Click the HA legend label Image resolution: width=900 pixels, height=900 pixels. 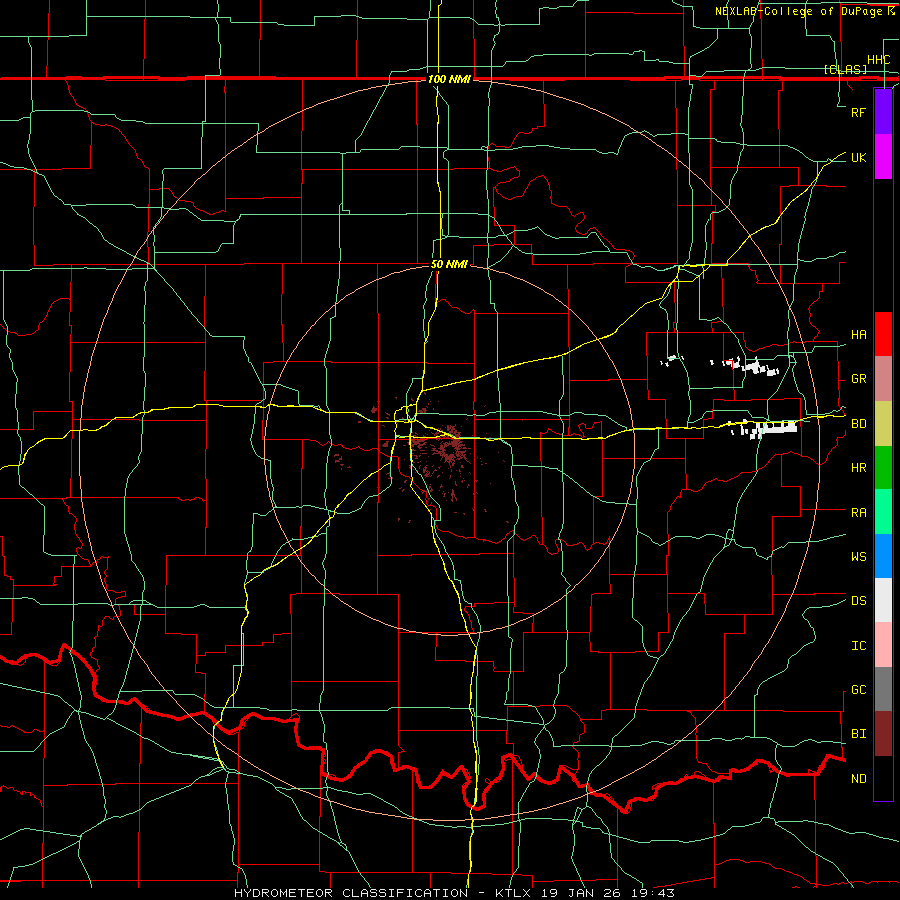858,335
